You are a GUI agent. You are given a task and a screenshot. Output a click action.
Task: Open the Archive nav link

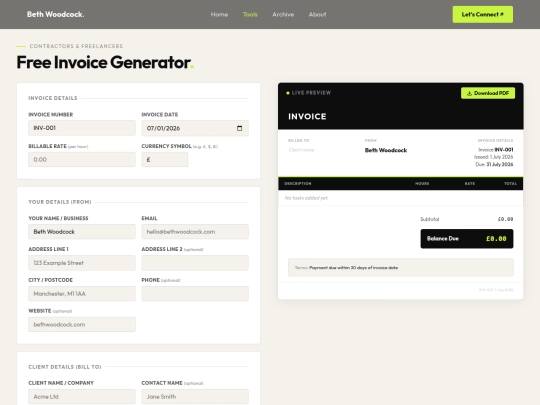283,14
